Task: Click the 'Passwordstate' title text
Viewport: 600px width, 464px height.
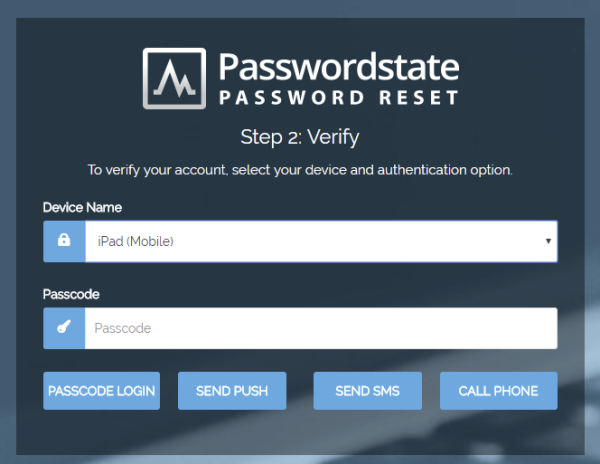Action: [339, 67]
